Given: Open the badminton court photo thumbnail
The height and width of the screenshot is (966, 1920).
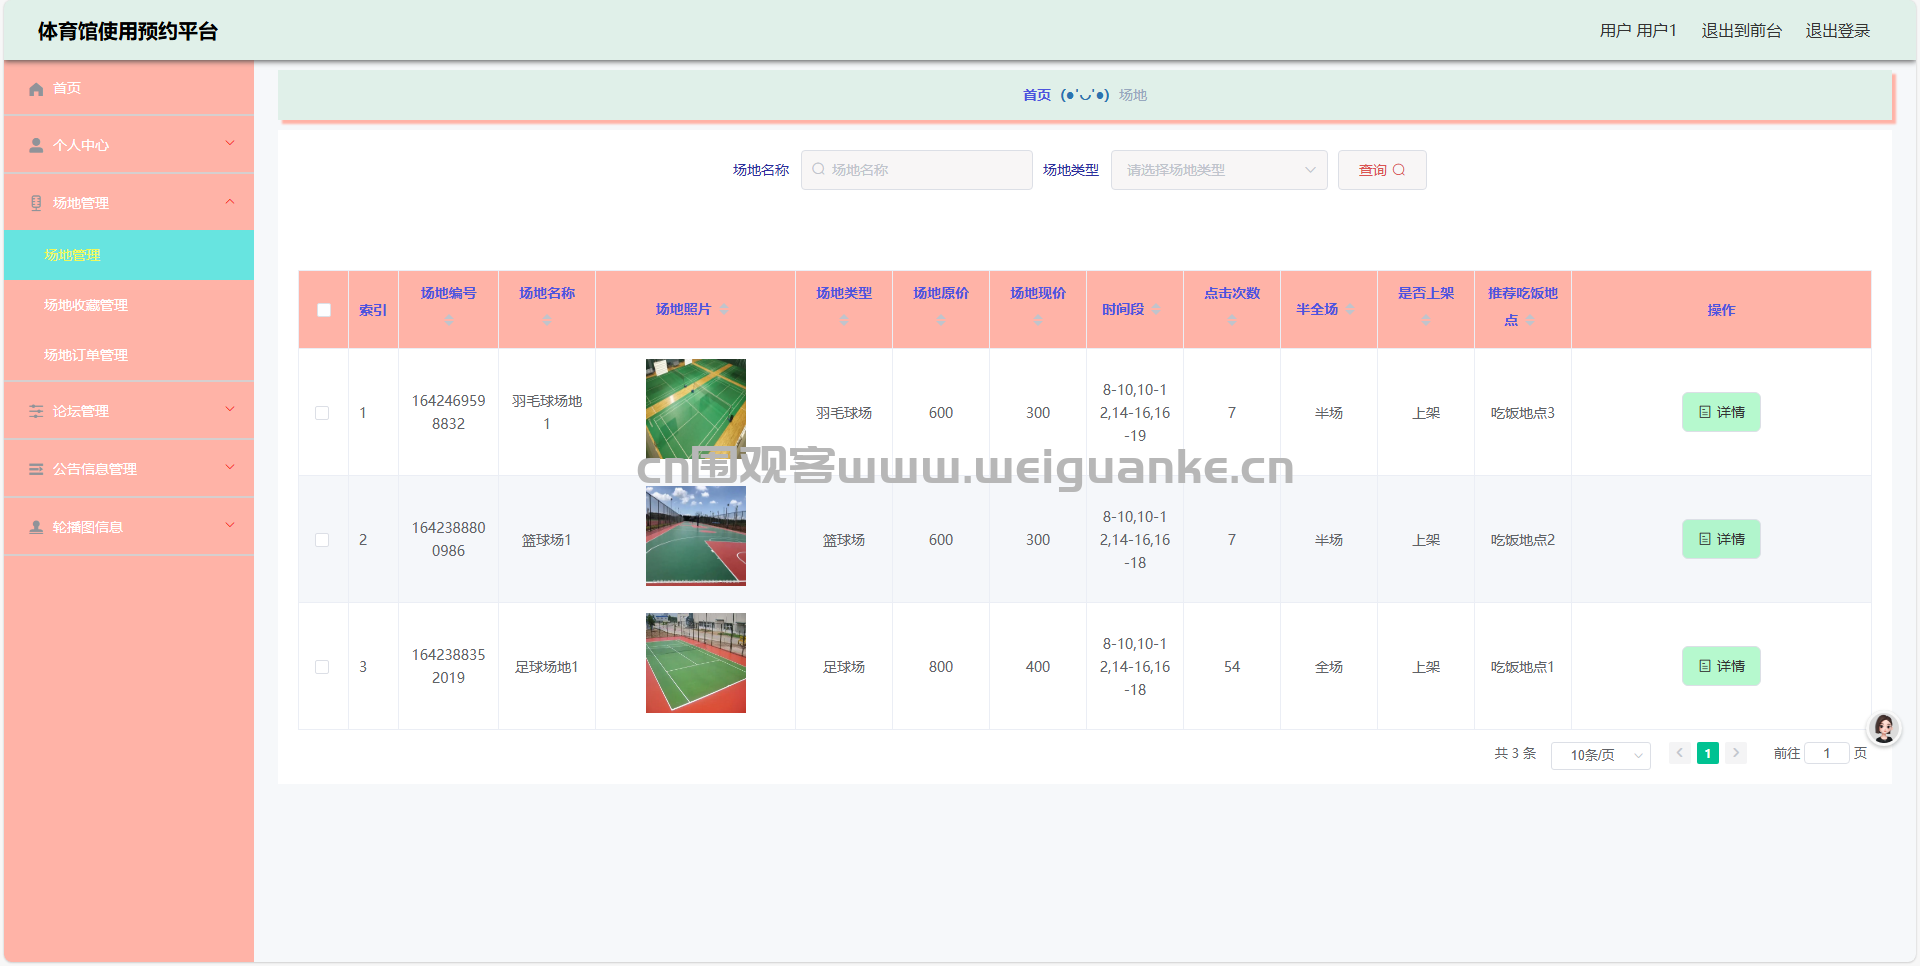Looking at the screenshot, I should coord(696,409).
